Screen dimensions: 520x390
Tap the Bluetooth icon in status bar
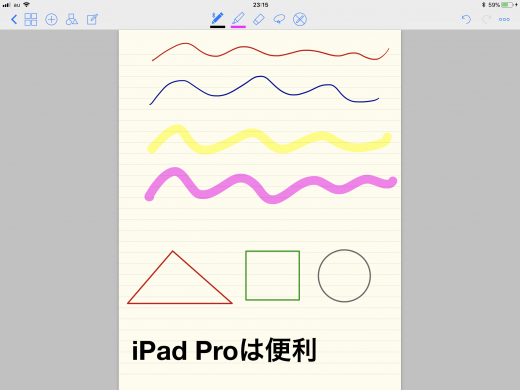(484, 5)
